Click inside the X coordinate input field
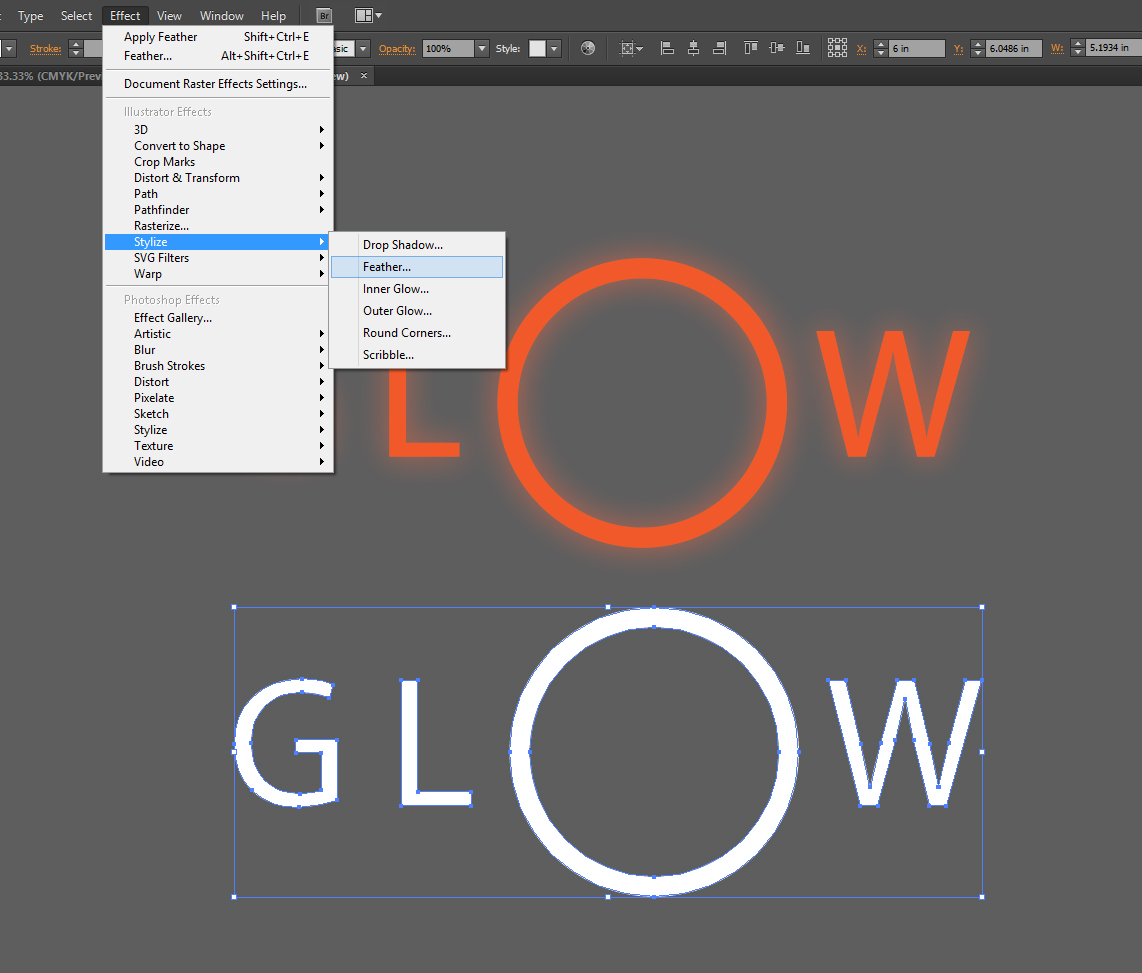 (920, 47)
